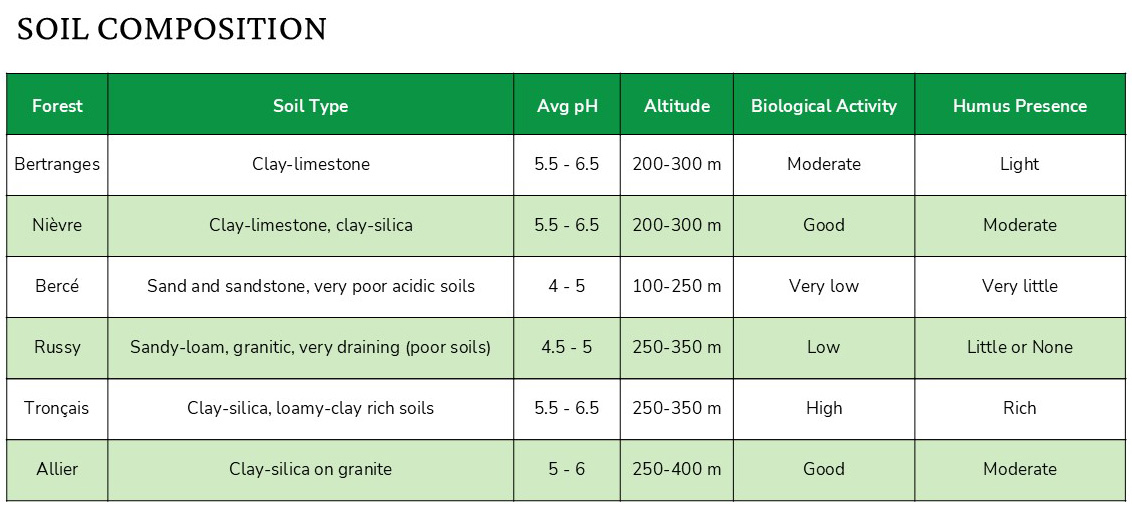1132x507 pixels.
Task: Select the Soil Type column header
Action: (310, 105)
